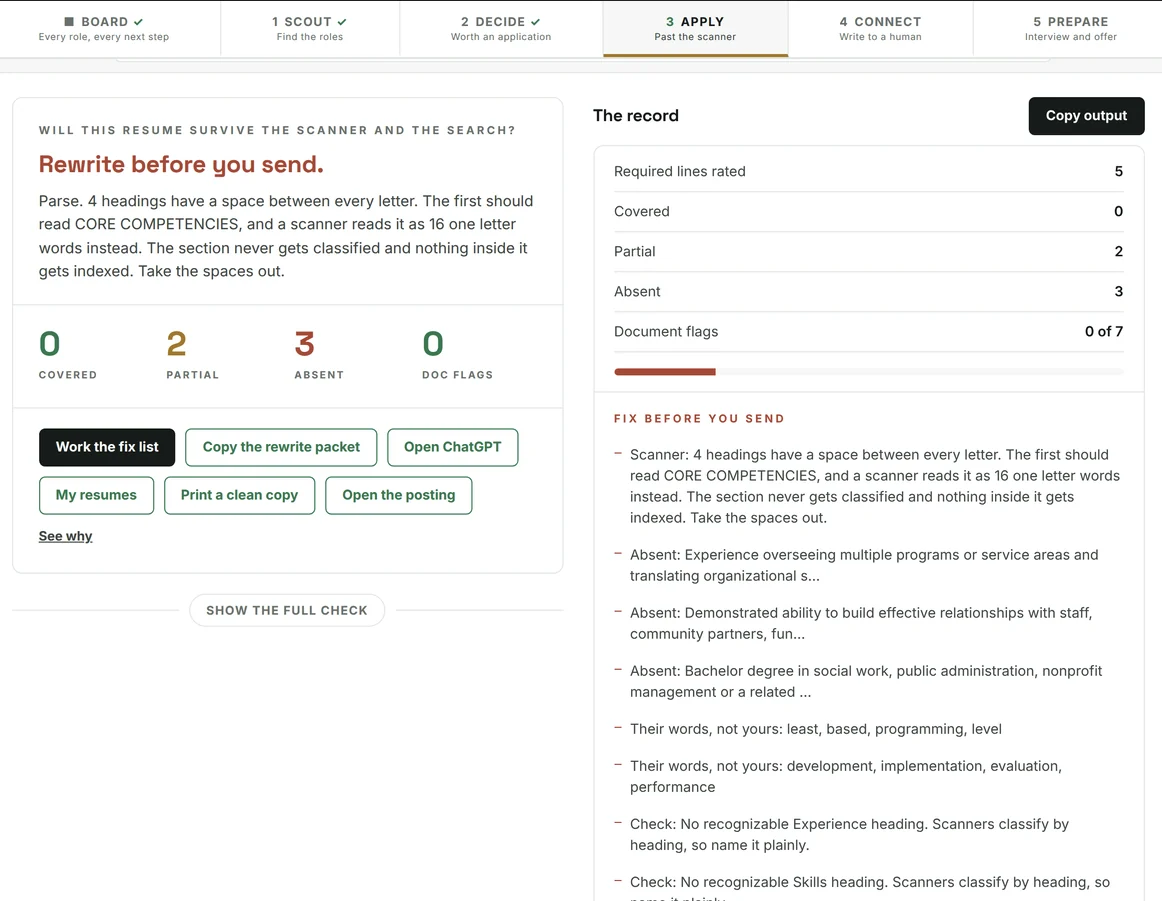
Task: Open ChatGPT from the button
Action: pyautogui.click(x=452, y=448)
